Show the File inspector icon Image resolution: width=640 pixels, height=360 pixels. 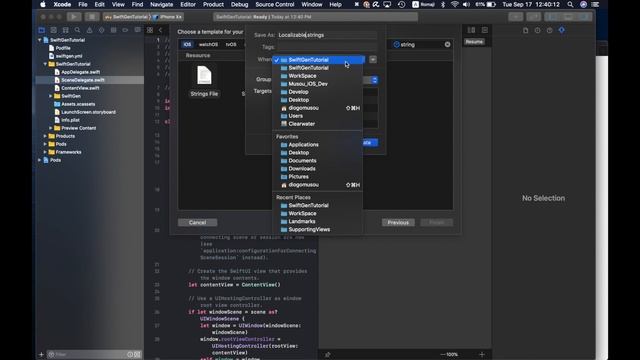(x=526, y=30)
